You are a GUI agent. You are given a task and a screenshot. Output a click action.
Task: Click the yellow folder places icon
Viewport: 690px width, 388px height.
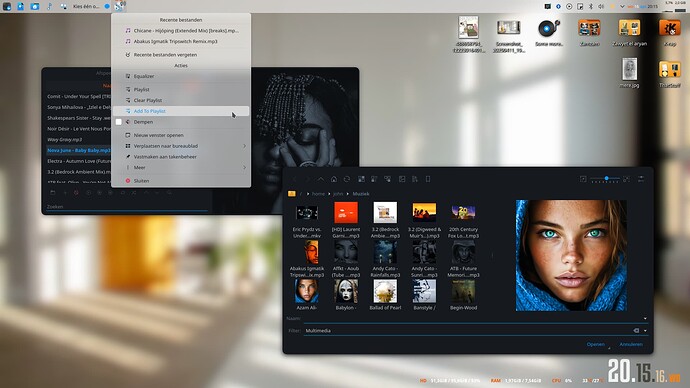pos(291,194)
